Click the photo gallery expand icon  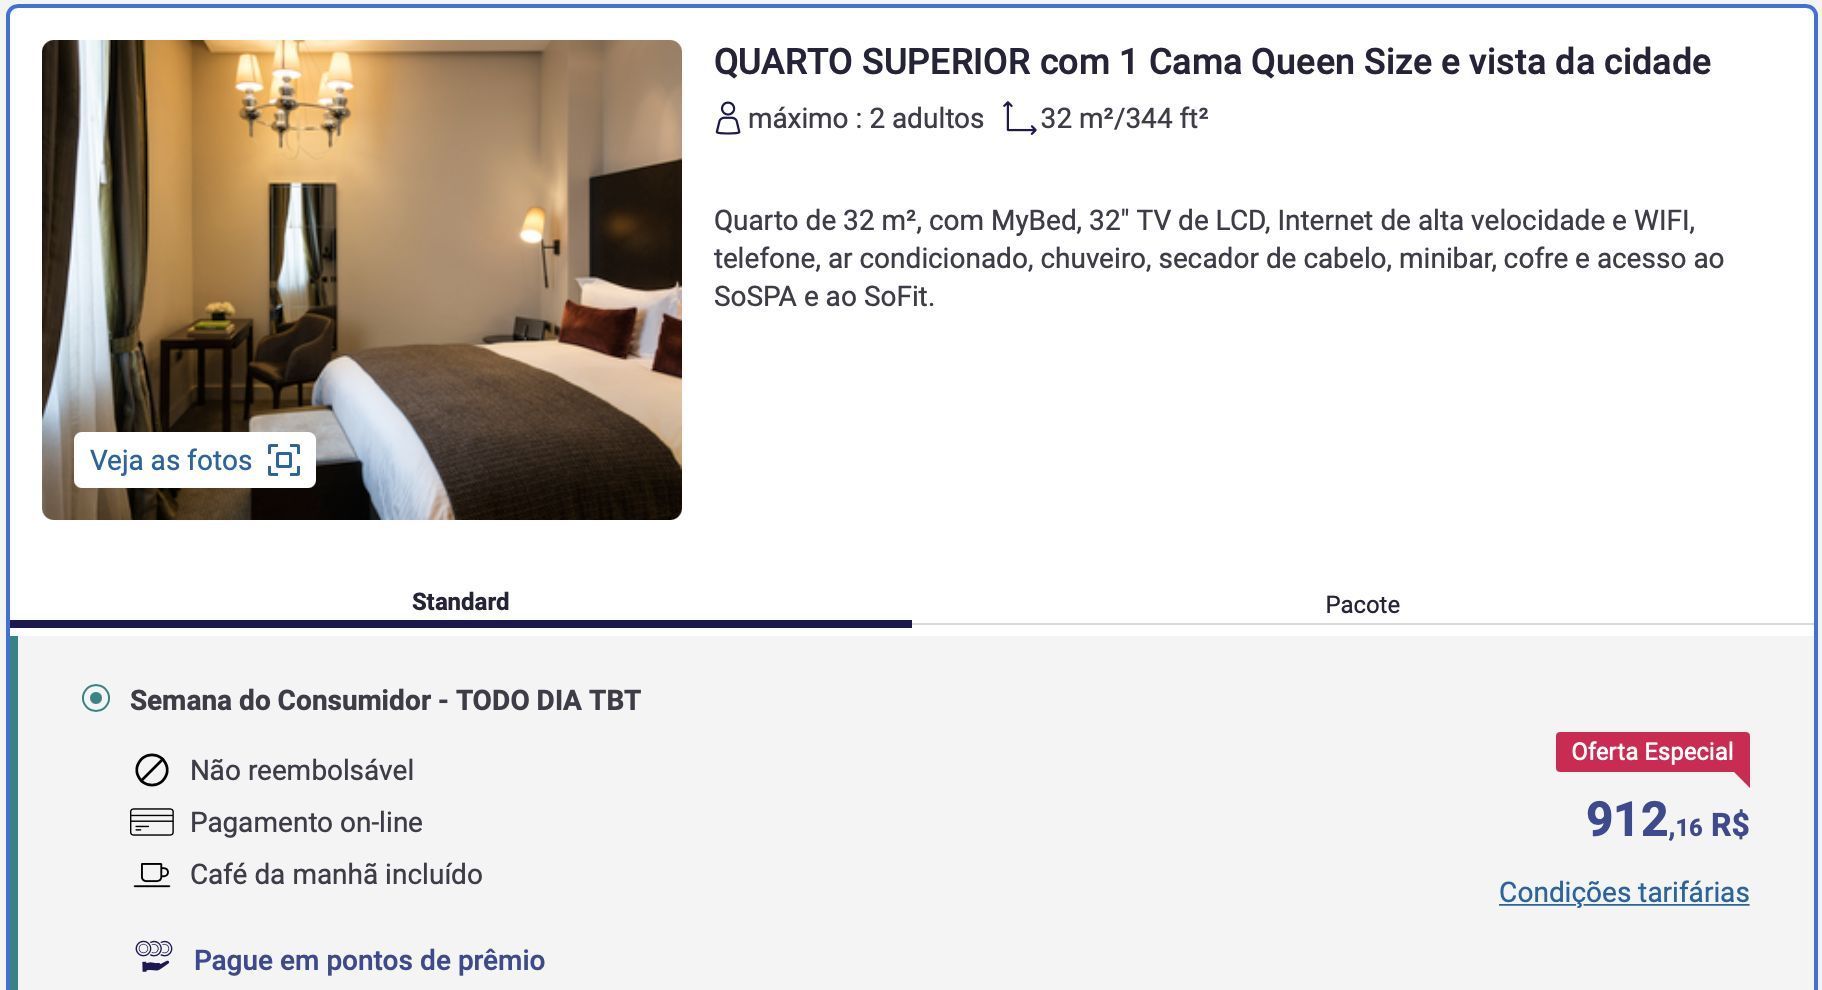[x=284, y=460]
